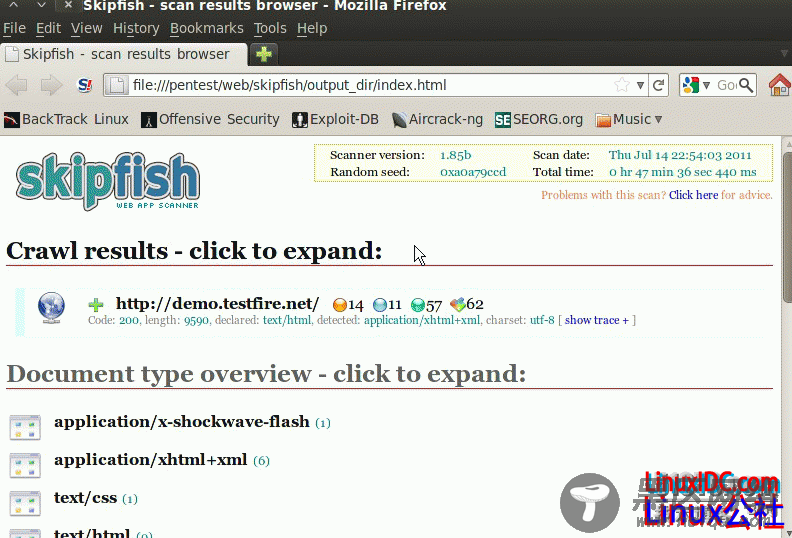Click the scanner version value 1.85b
Screen dimensions: 792x538
456,155
